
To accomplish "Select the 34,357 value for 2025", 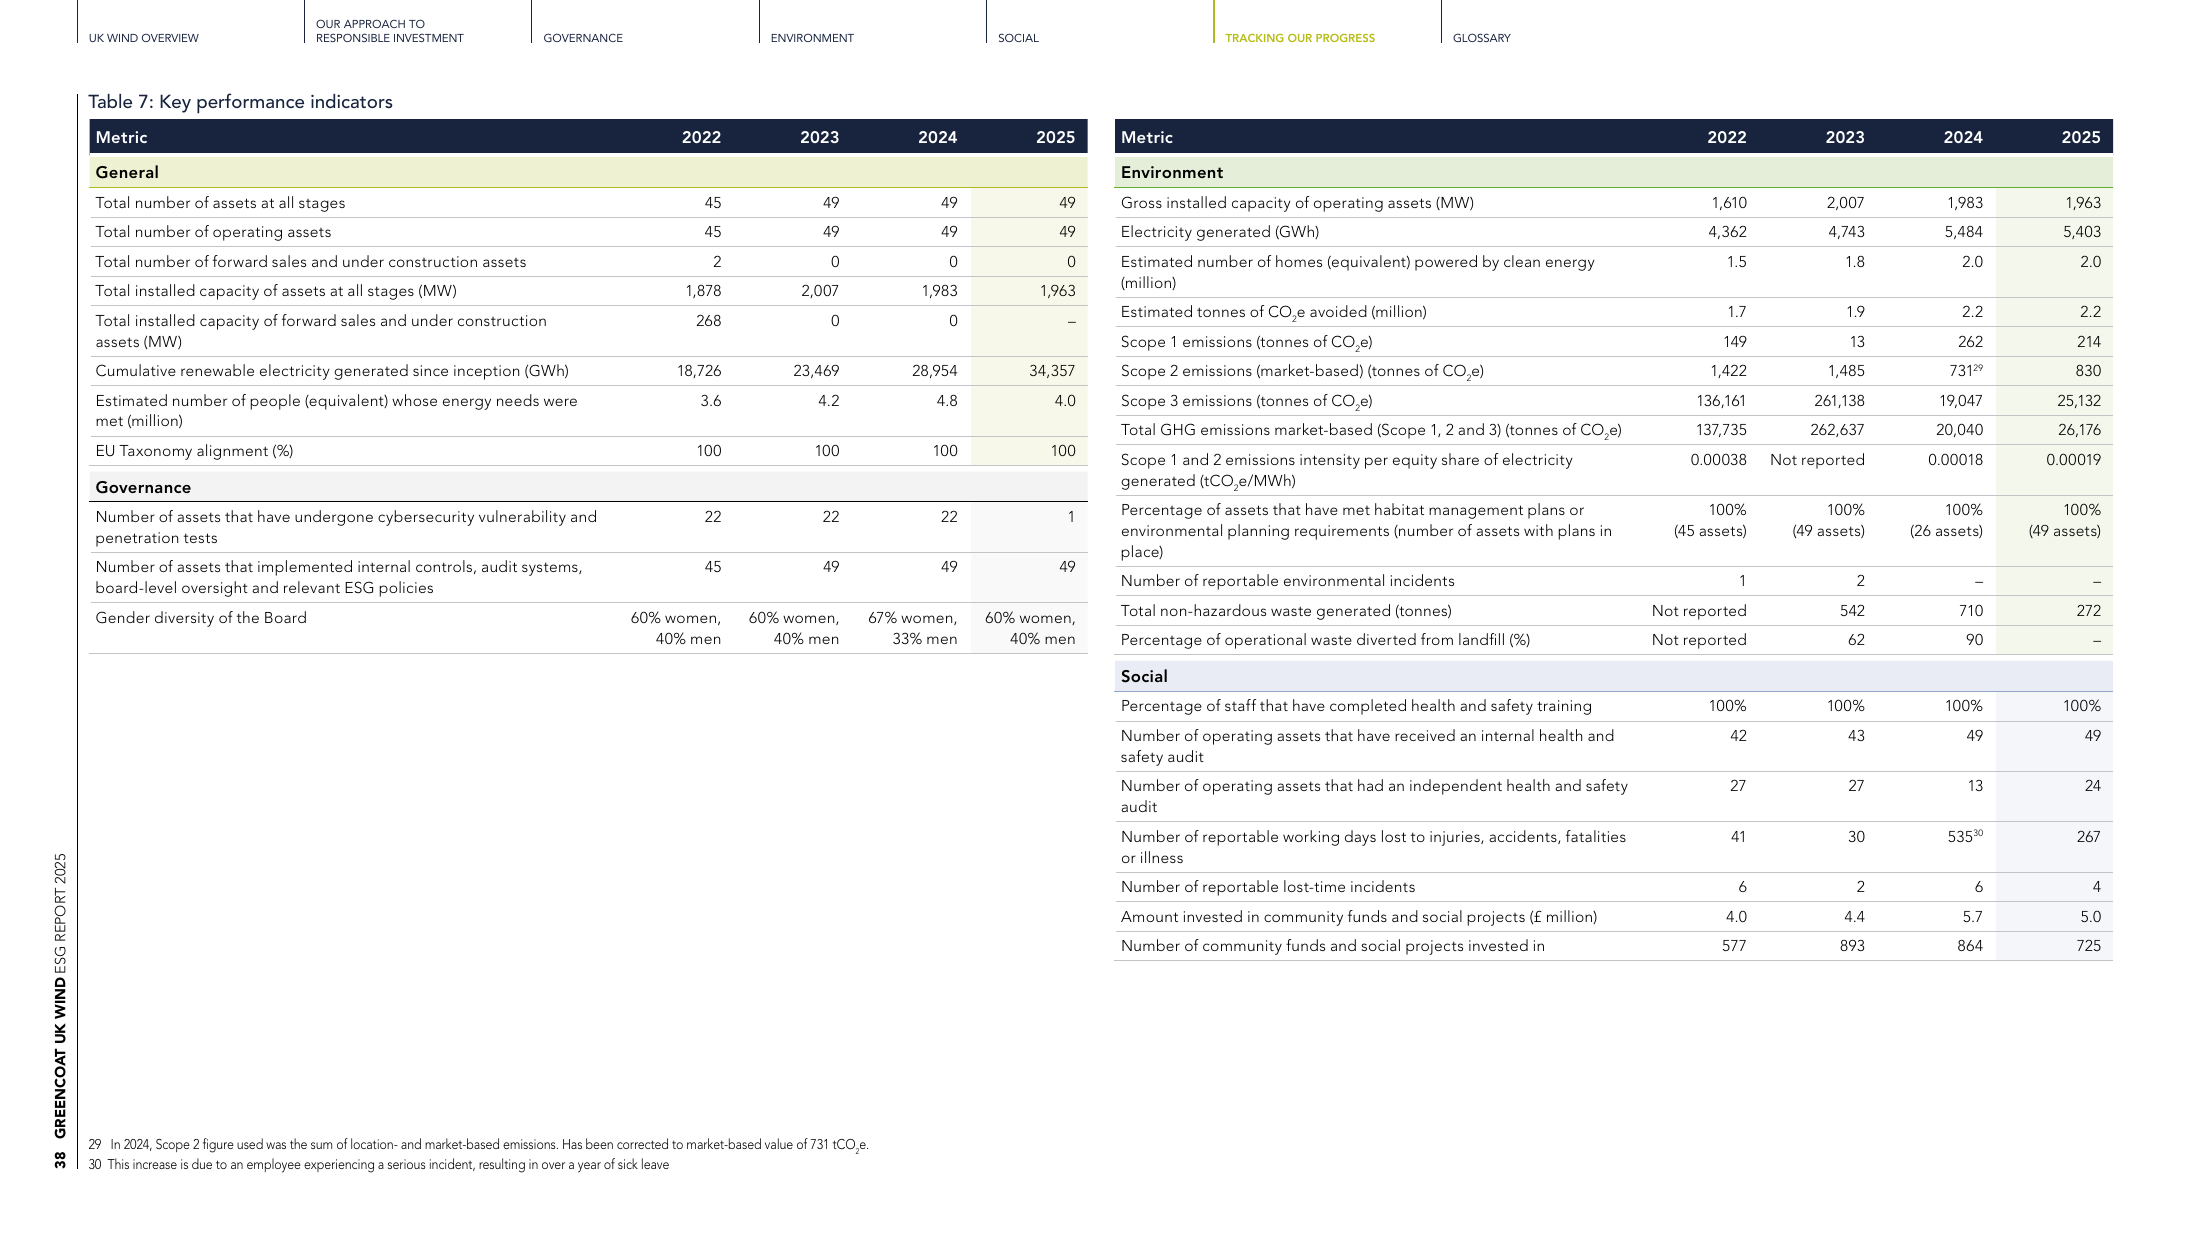I will tap(1052, 371).
